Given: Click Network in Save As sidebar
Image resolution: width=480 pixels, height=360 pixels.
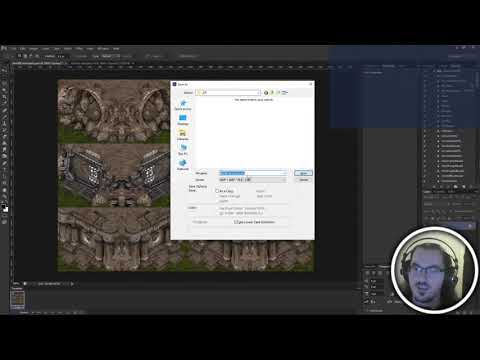Looking at the screenshot, I should tap(183, 165).
